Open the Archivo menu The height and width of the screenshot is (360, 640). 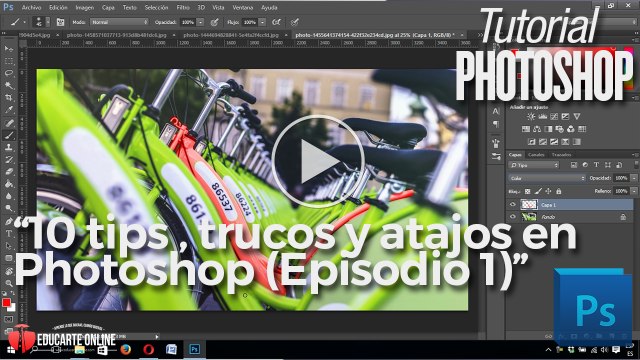coord(31,7)
